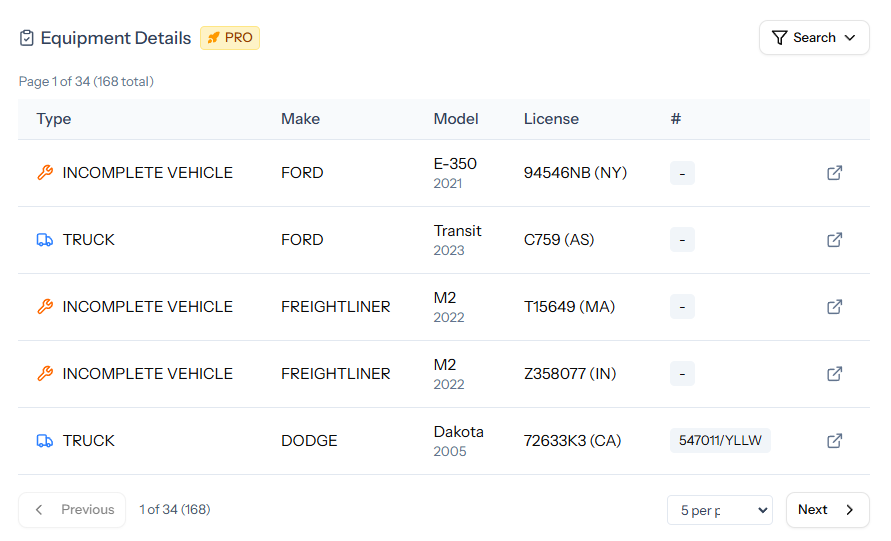This screenshot has height=541, width=891.
Task: Click the Make column header
Action: (x=300, y=119)
